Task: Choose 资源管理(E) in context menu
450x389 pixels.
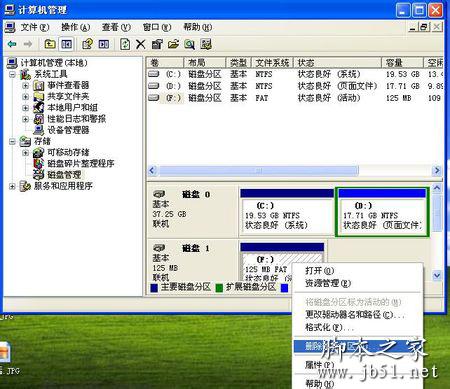Action: pos(357,283)
